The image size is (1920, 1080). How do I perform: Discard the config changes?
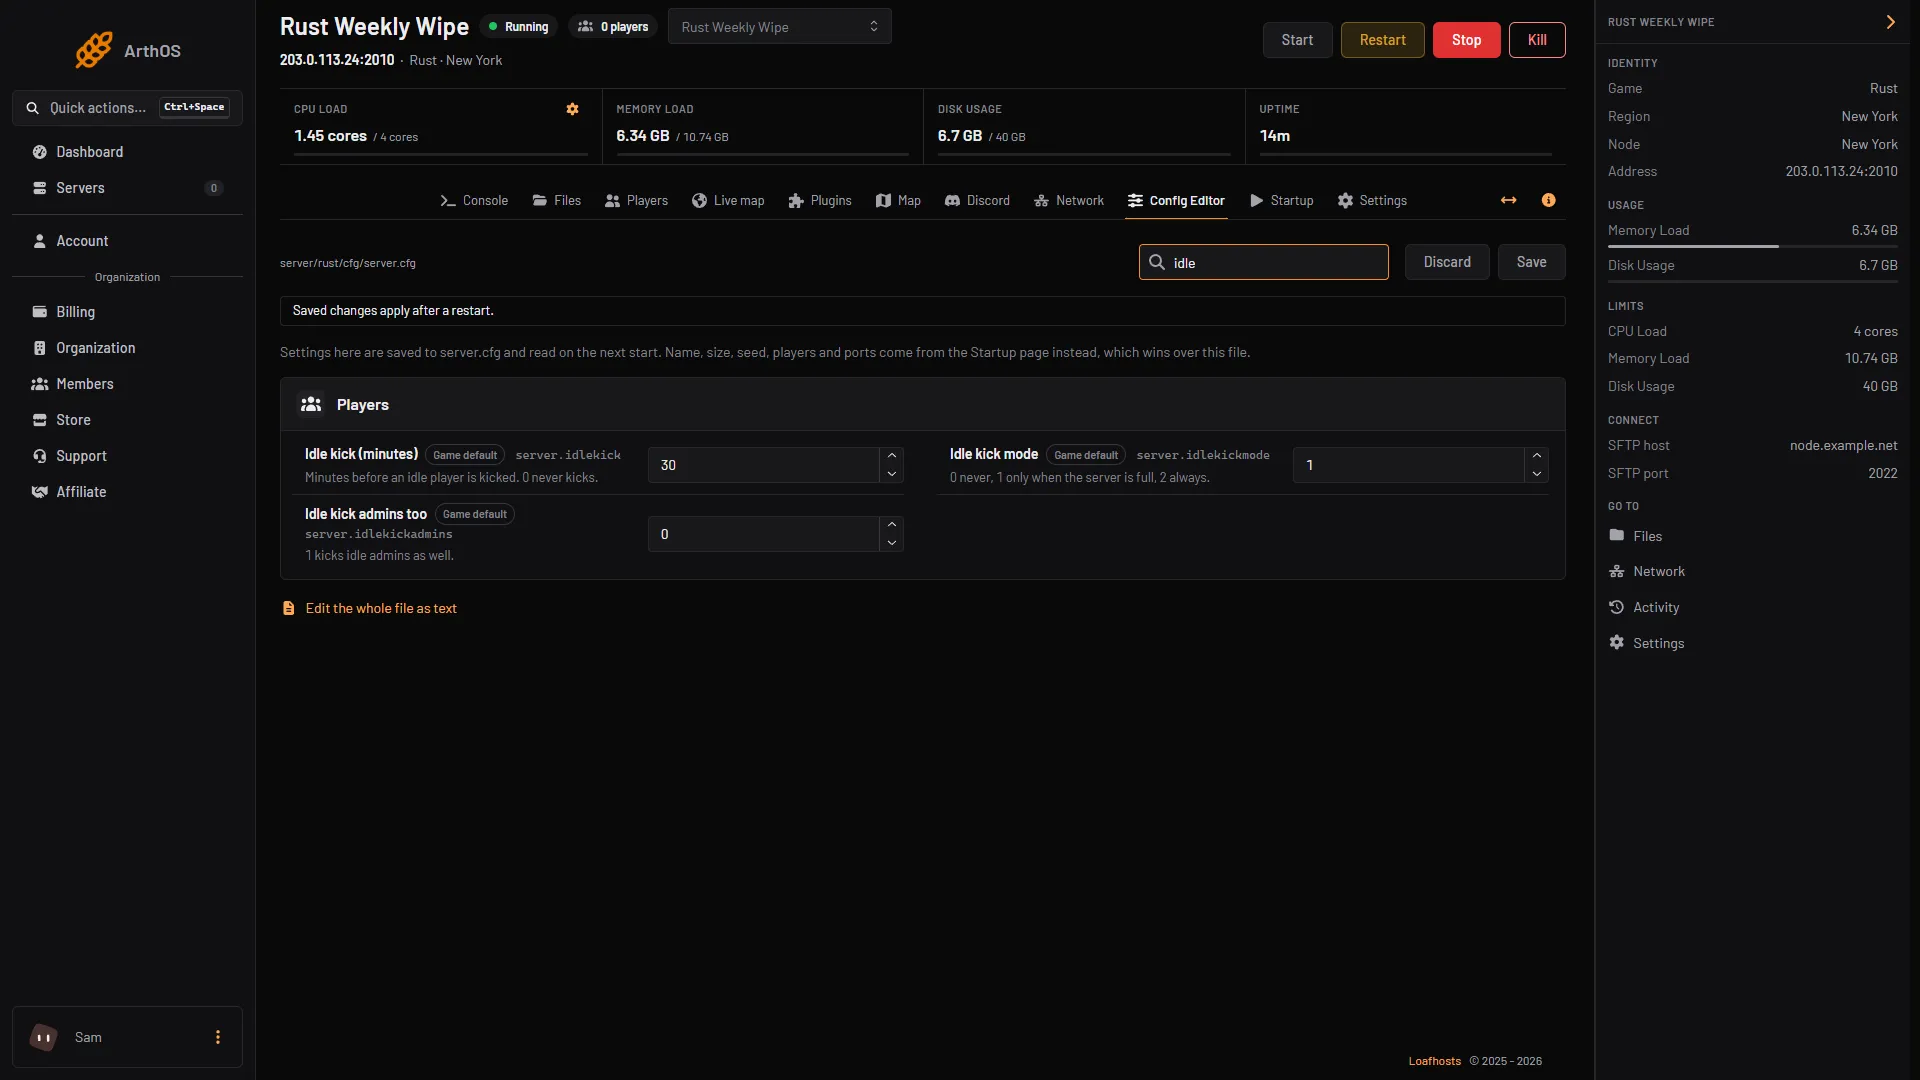pyautogui.click(x=1447, y=262)
